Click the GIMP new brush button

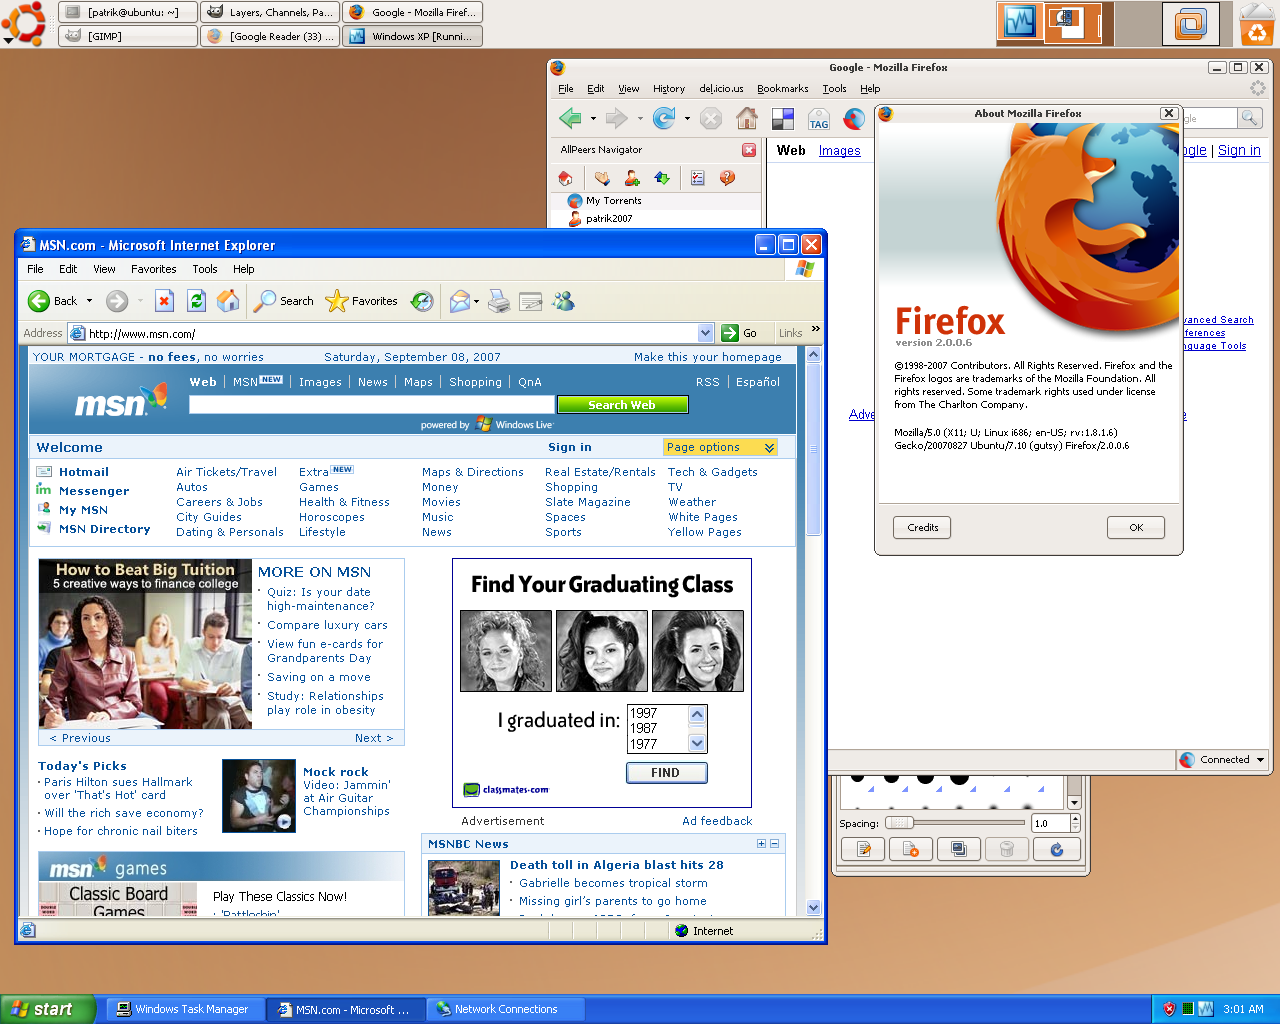pyautogui.click(x=911, y=849)
